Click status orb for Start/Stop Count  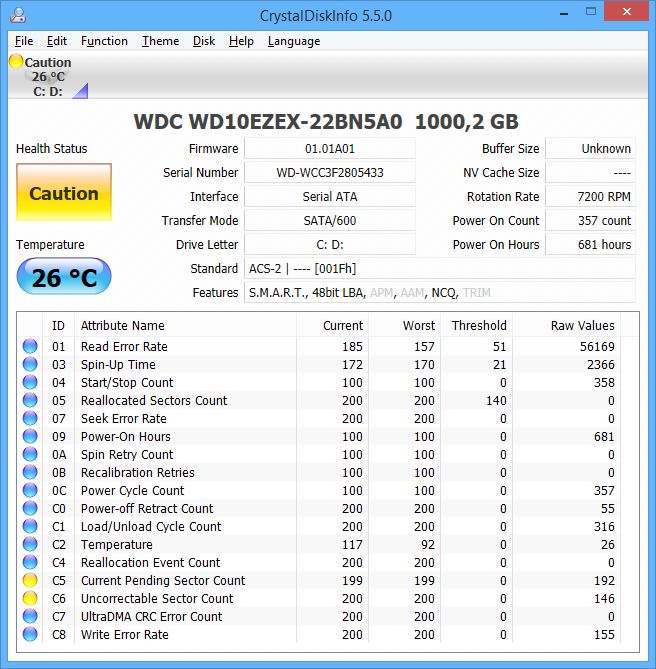click(30, 382)
